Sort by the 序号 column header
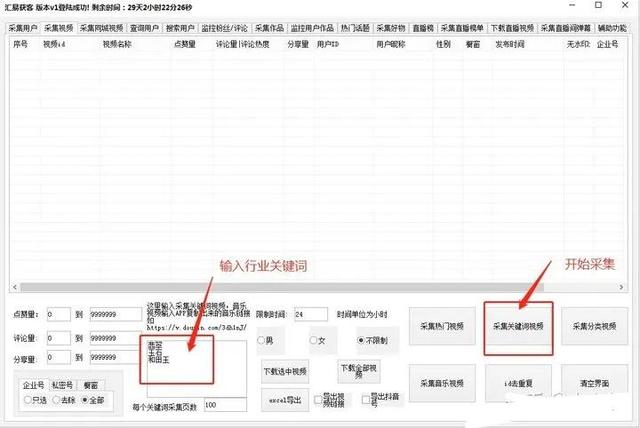 (20, 44)
